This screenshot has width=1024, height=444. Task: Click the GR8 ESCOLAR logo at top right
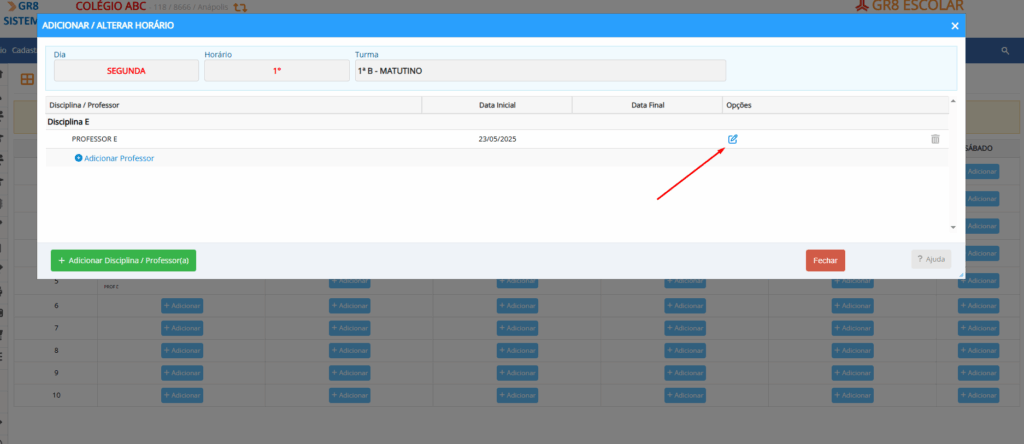pos(908,6)
